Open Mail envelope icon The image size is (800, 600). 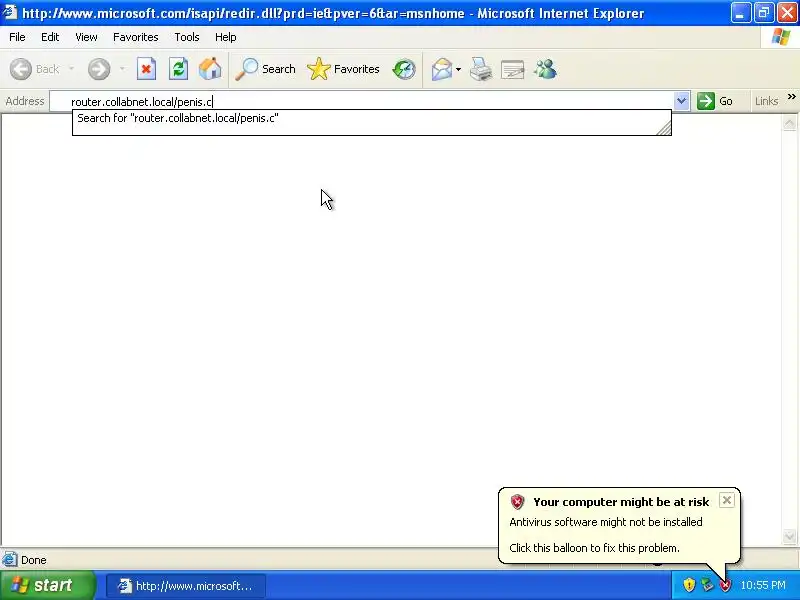point(441,69)
